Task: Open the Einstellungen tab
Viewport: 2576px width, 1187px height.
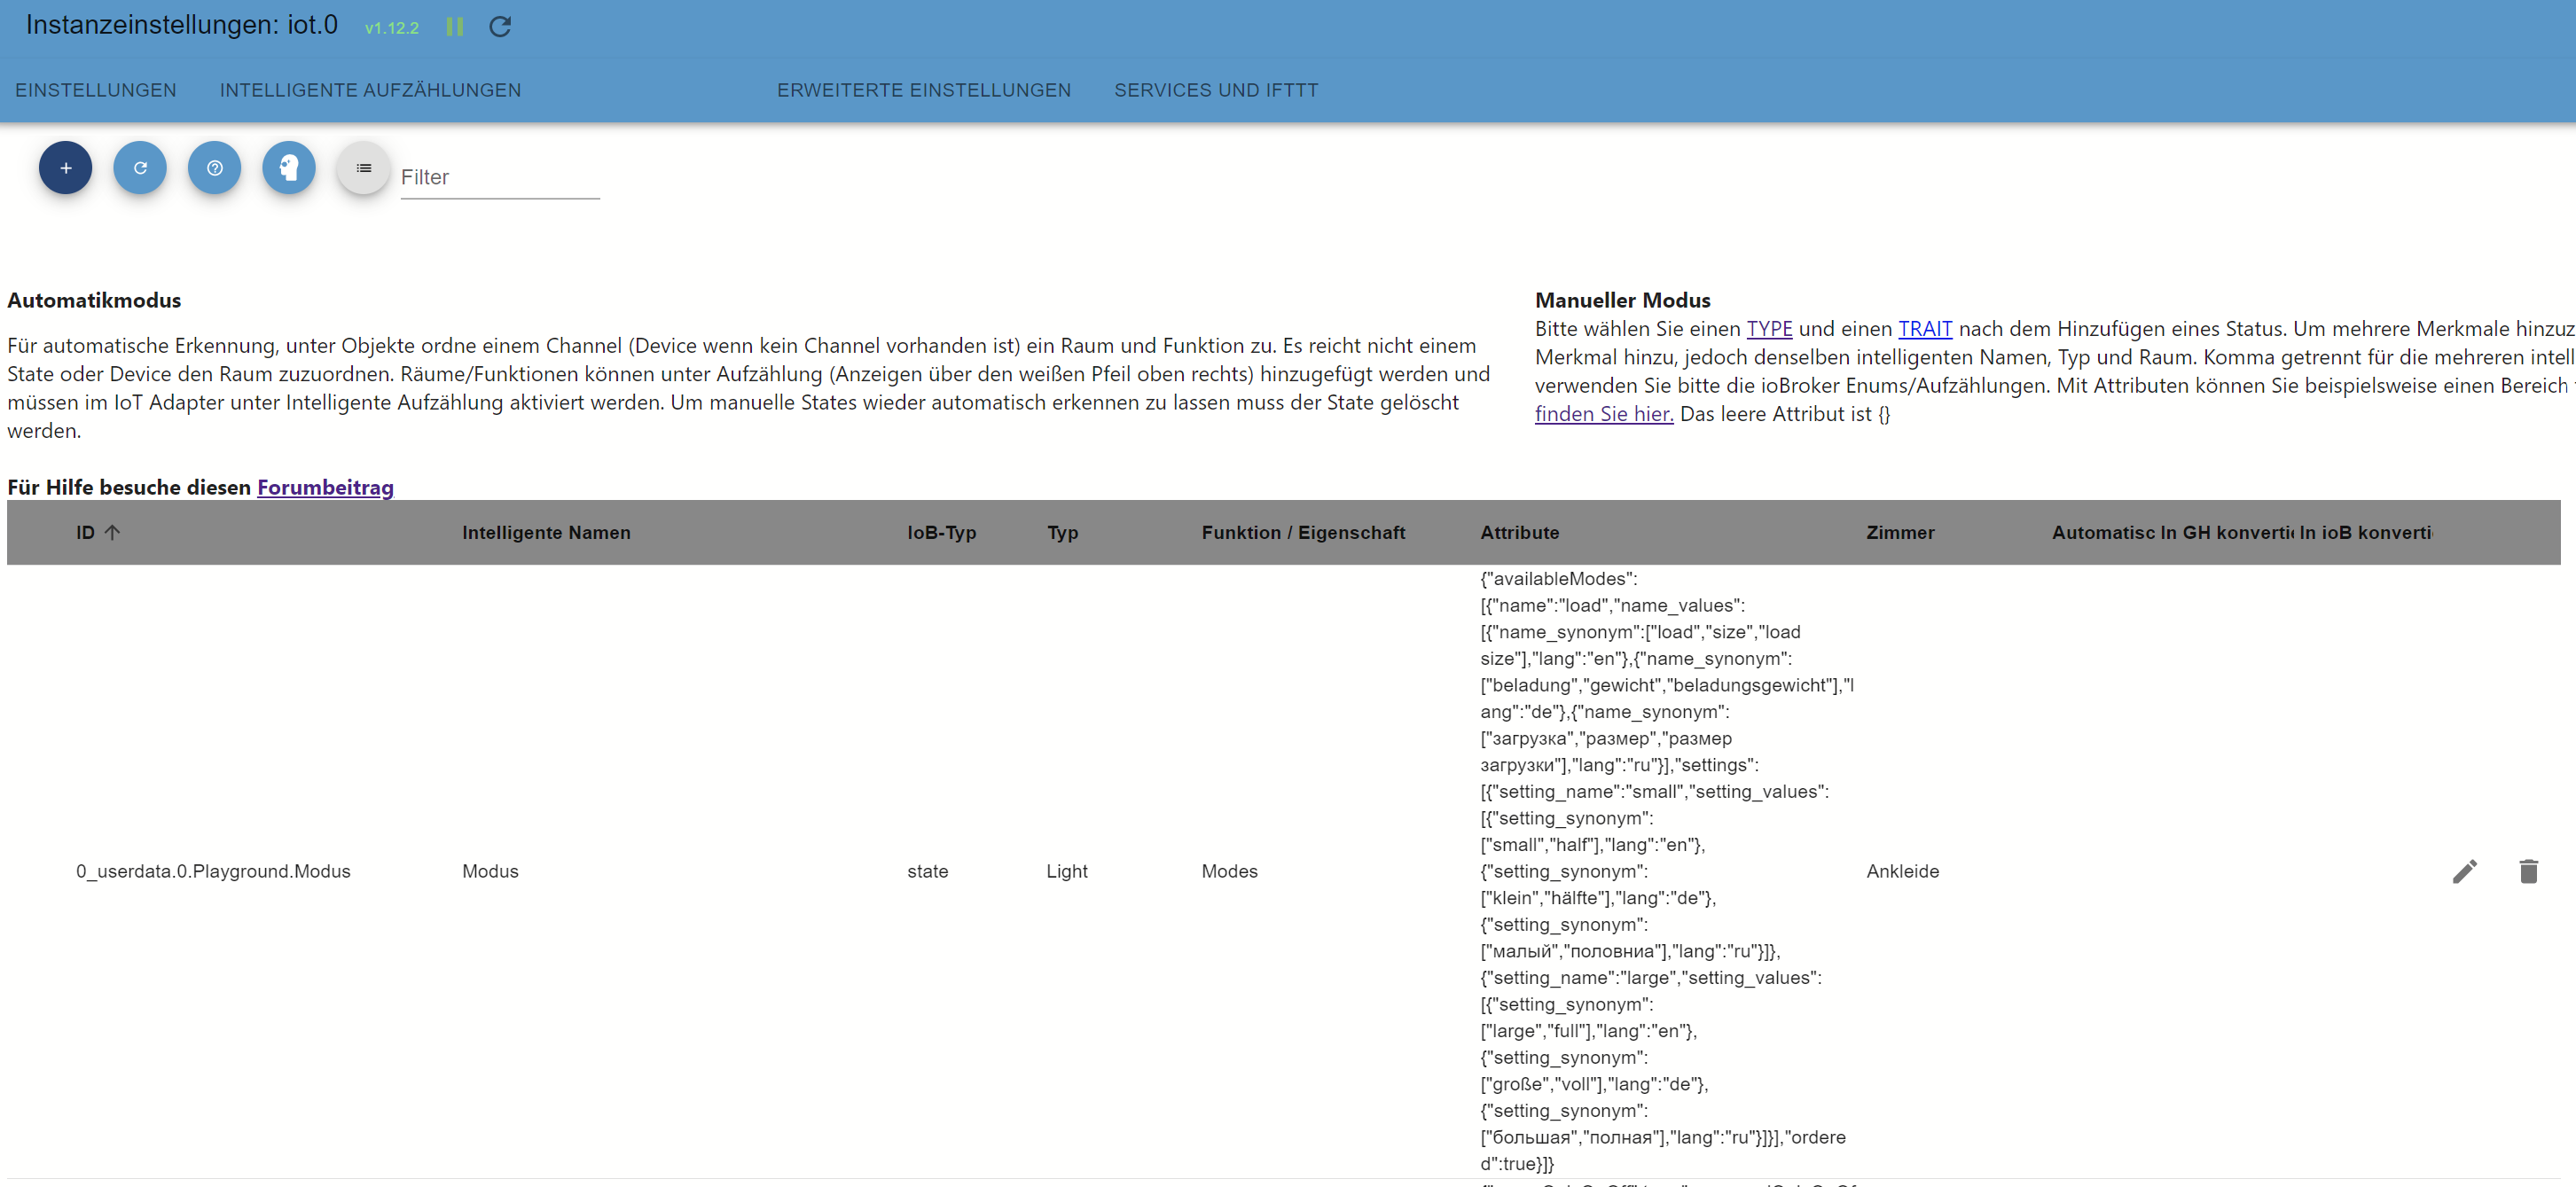Action: [96, 90]
